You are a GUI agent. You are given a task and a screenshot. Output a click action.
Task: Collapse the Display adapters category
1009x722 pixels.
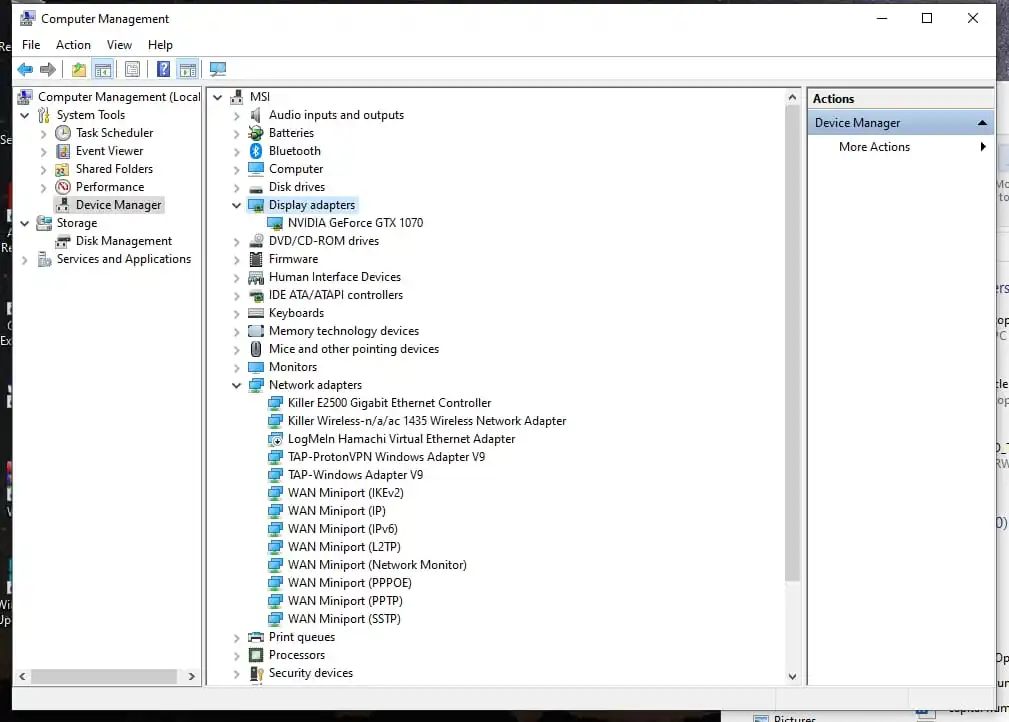click(236, 205)
